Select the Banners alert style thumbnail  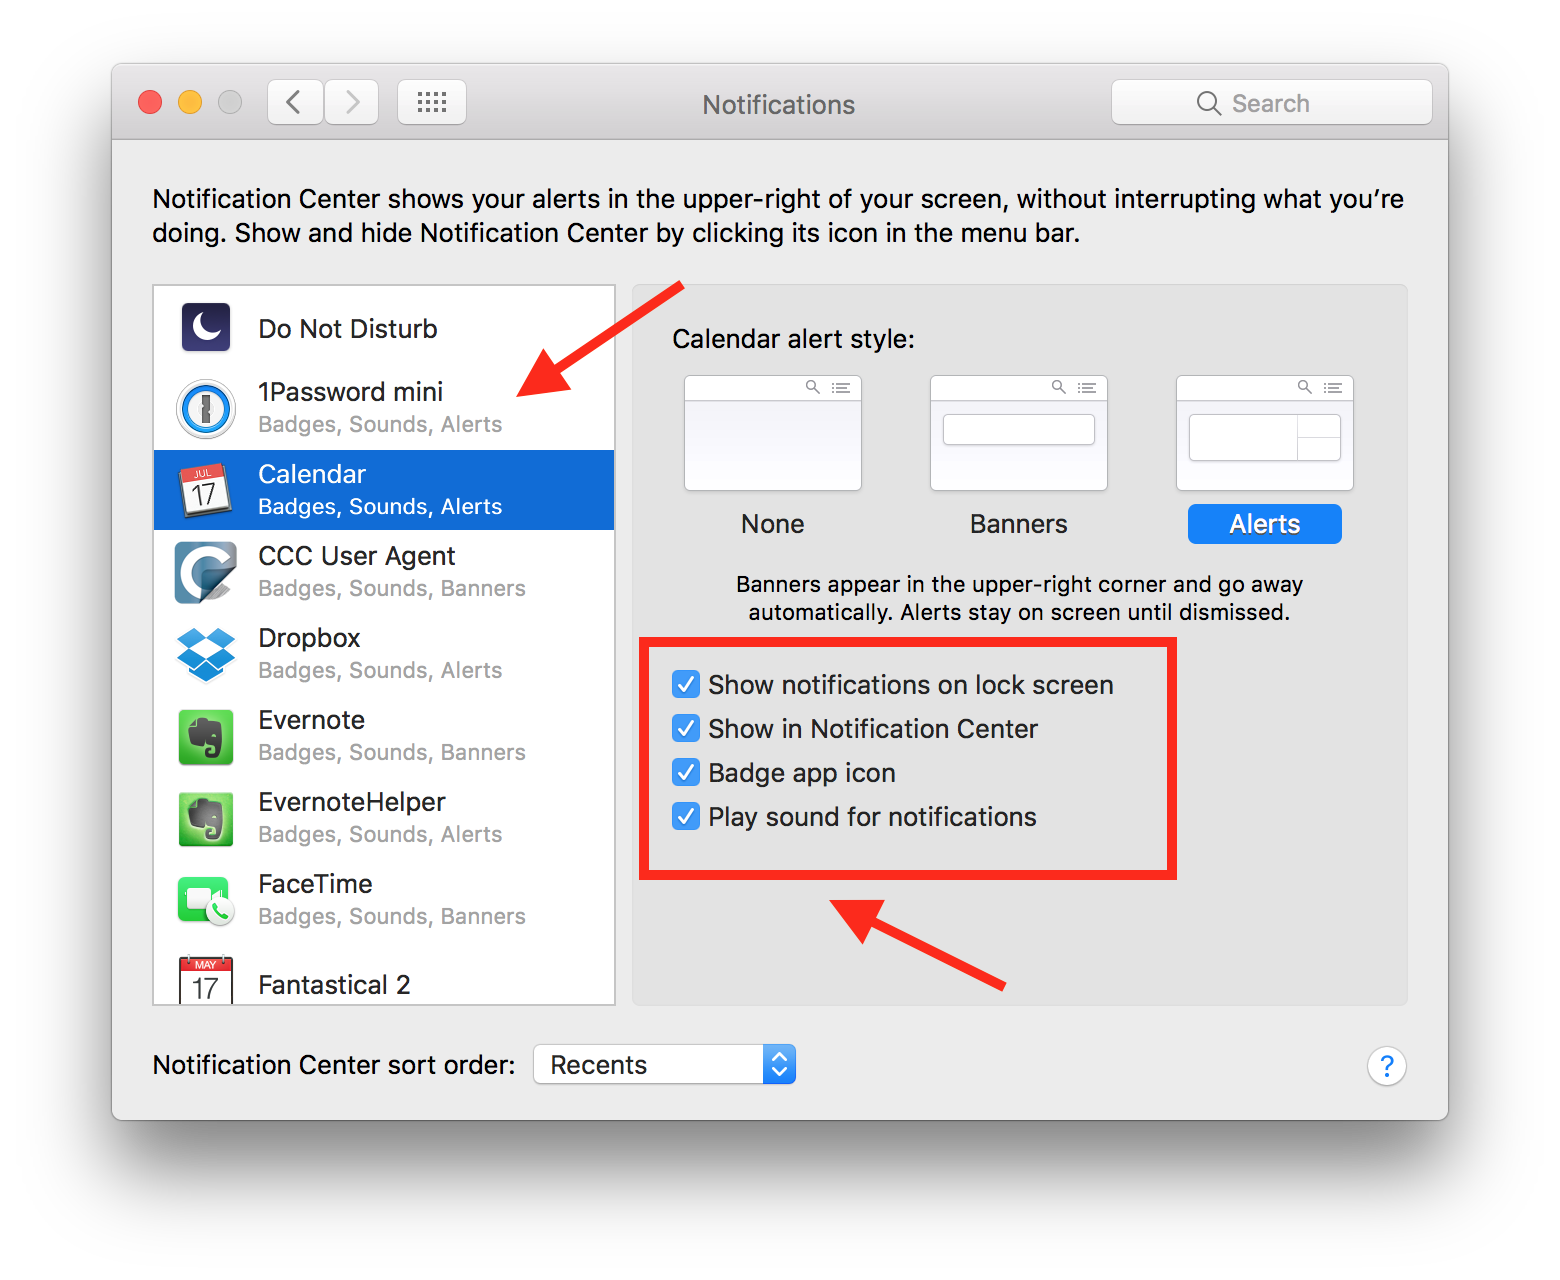pyautogui.click(x=1019, y=433)
